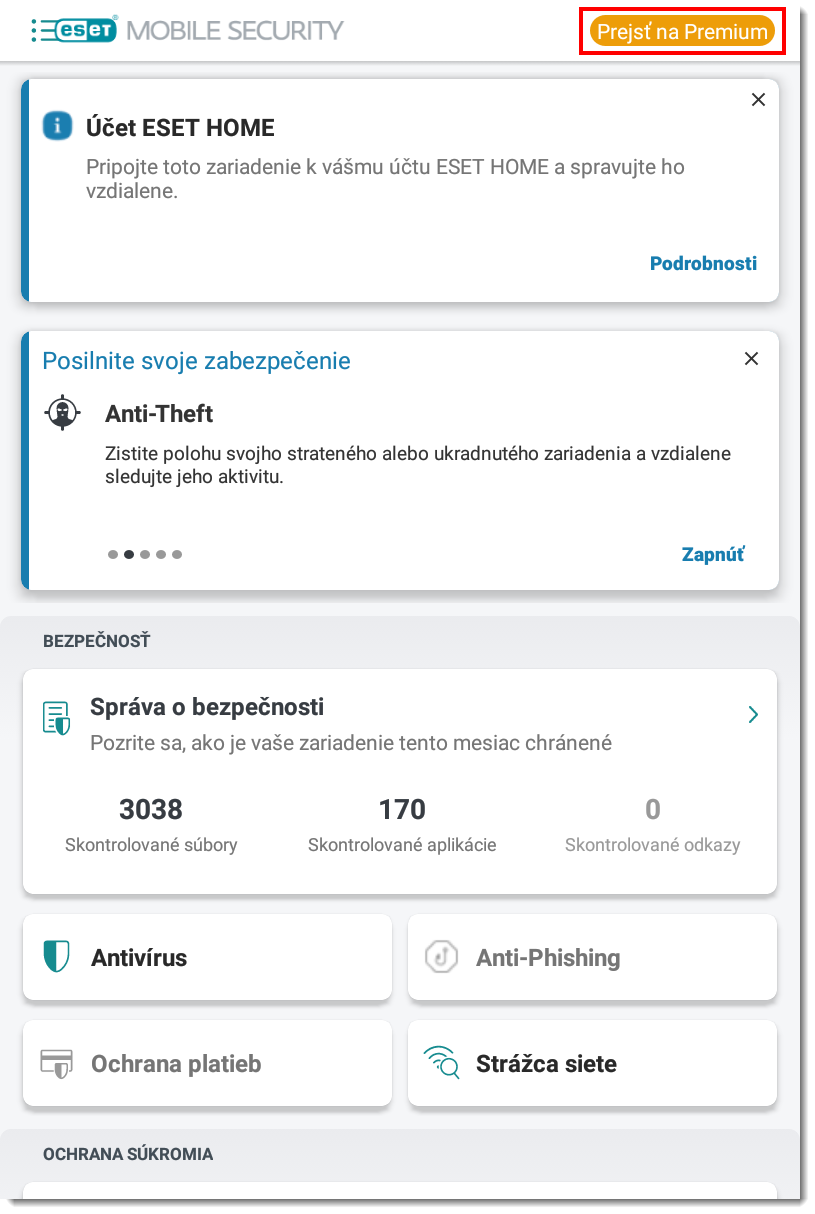The image size is (815, 1214).
Task: Click the Antivírus shield icon
Action: [x=57, y=957]
